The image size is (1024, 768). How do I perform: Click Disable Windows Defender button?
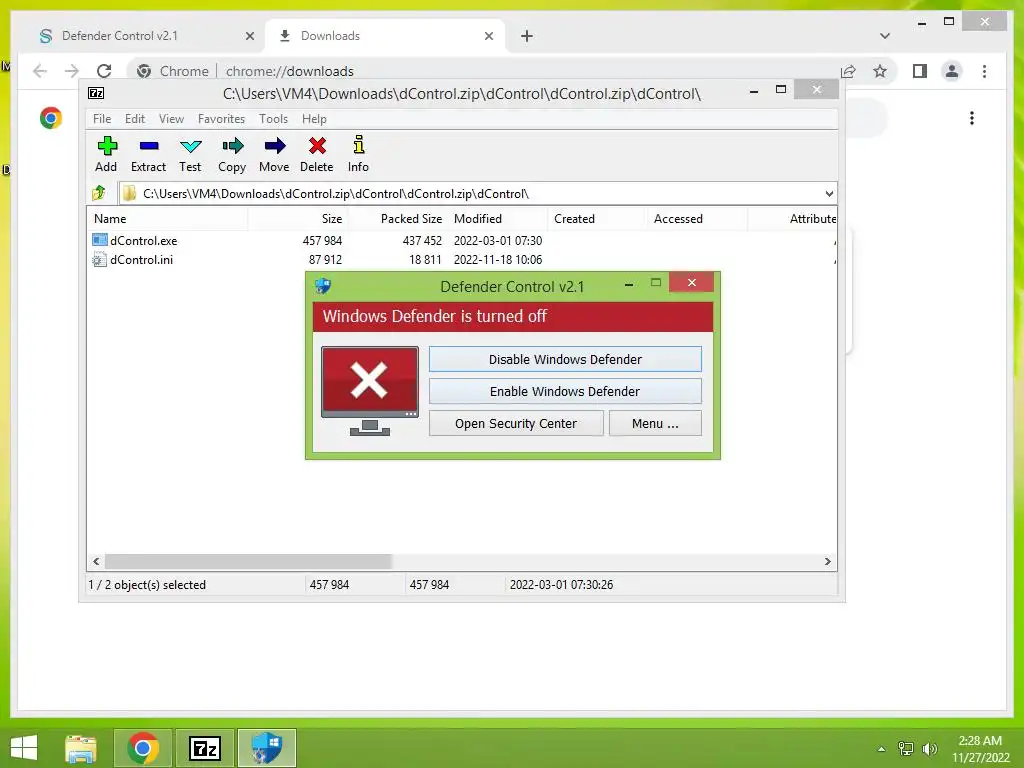[x=565, y=359]
